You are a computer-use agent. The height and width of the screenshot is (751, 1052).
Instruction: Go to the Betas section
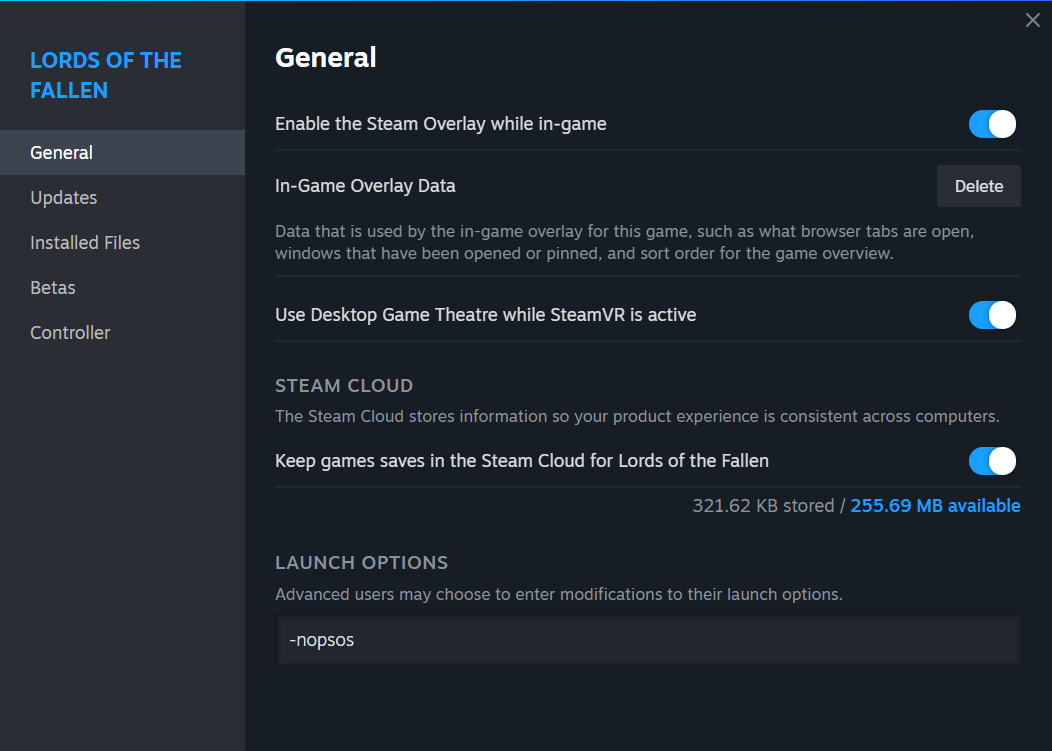[x=122, y=287]
